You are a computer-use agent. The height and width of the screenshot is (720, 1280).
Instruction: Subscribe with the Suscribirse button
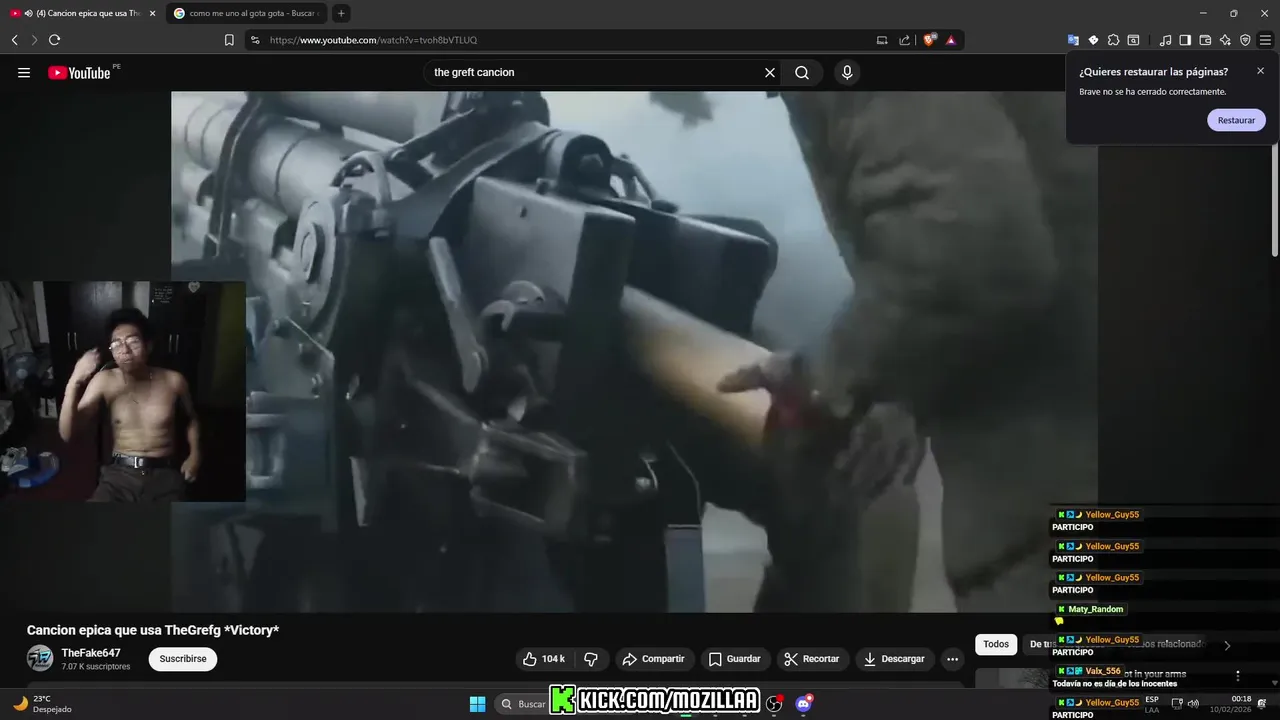[x=183, y=659]
